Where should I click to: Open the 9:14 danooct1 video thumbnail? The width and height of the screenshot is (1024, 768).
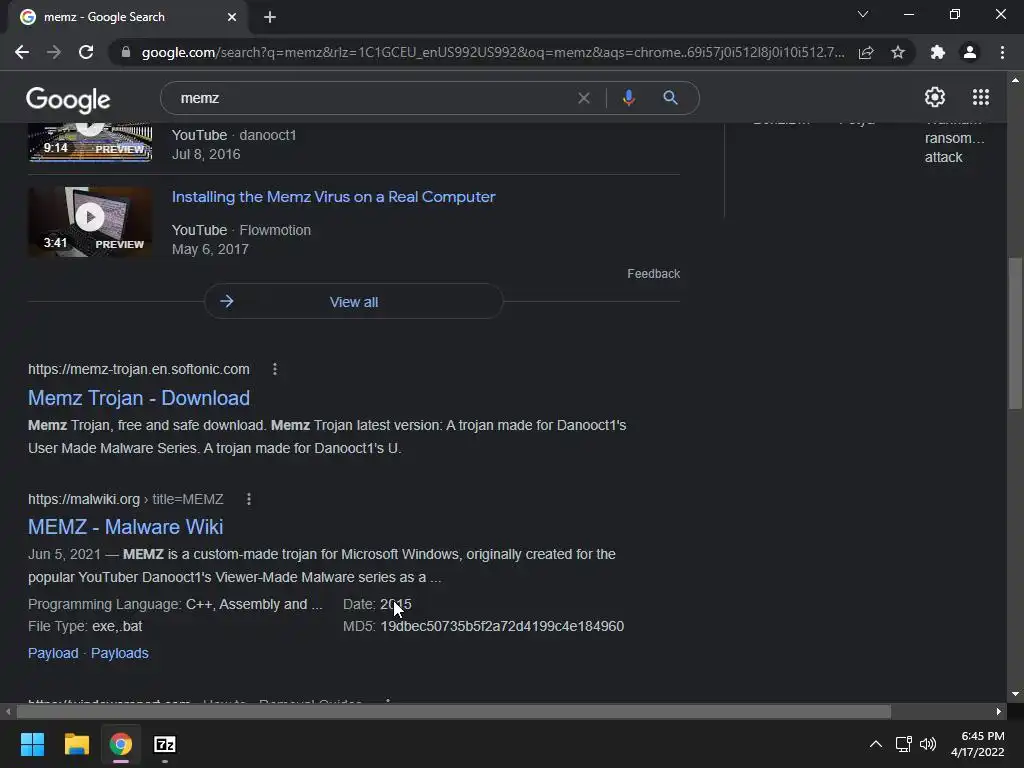coord(90,142)
